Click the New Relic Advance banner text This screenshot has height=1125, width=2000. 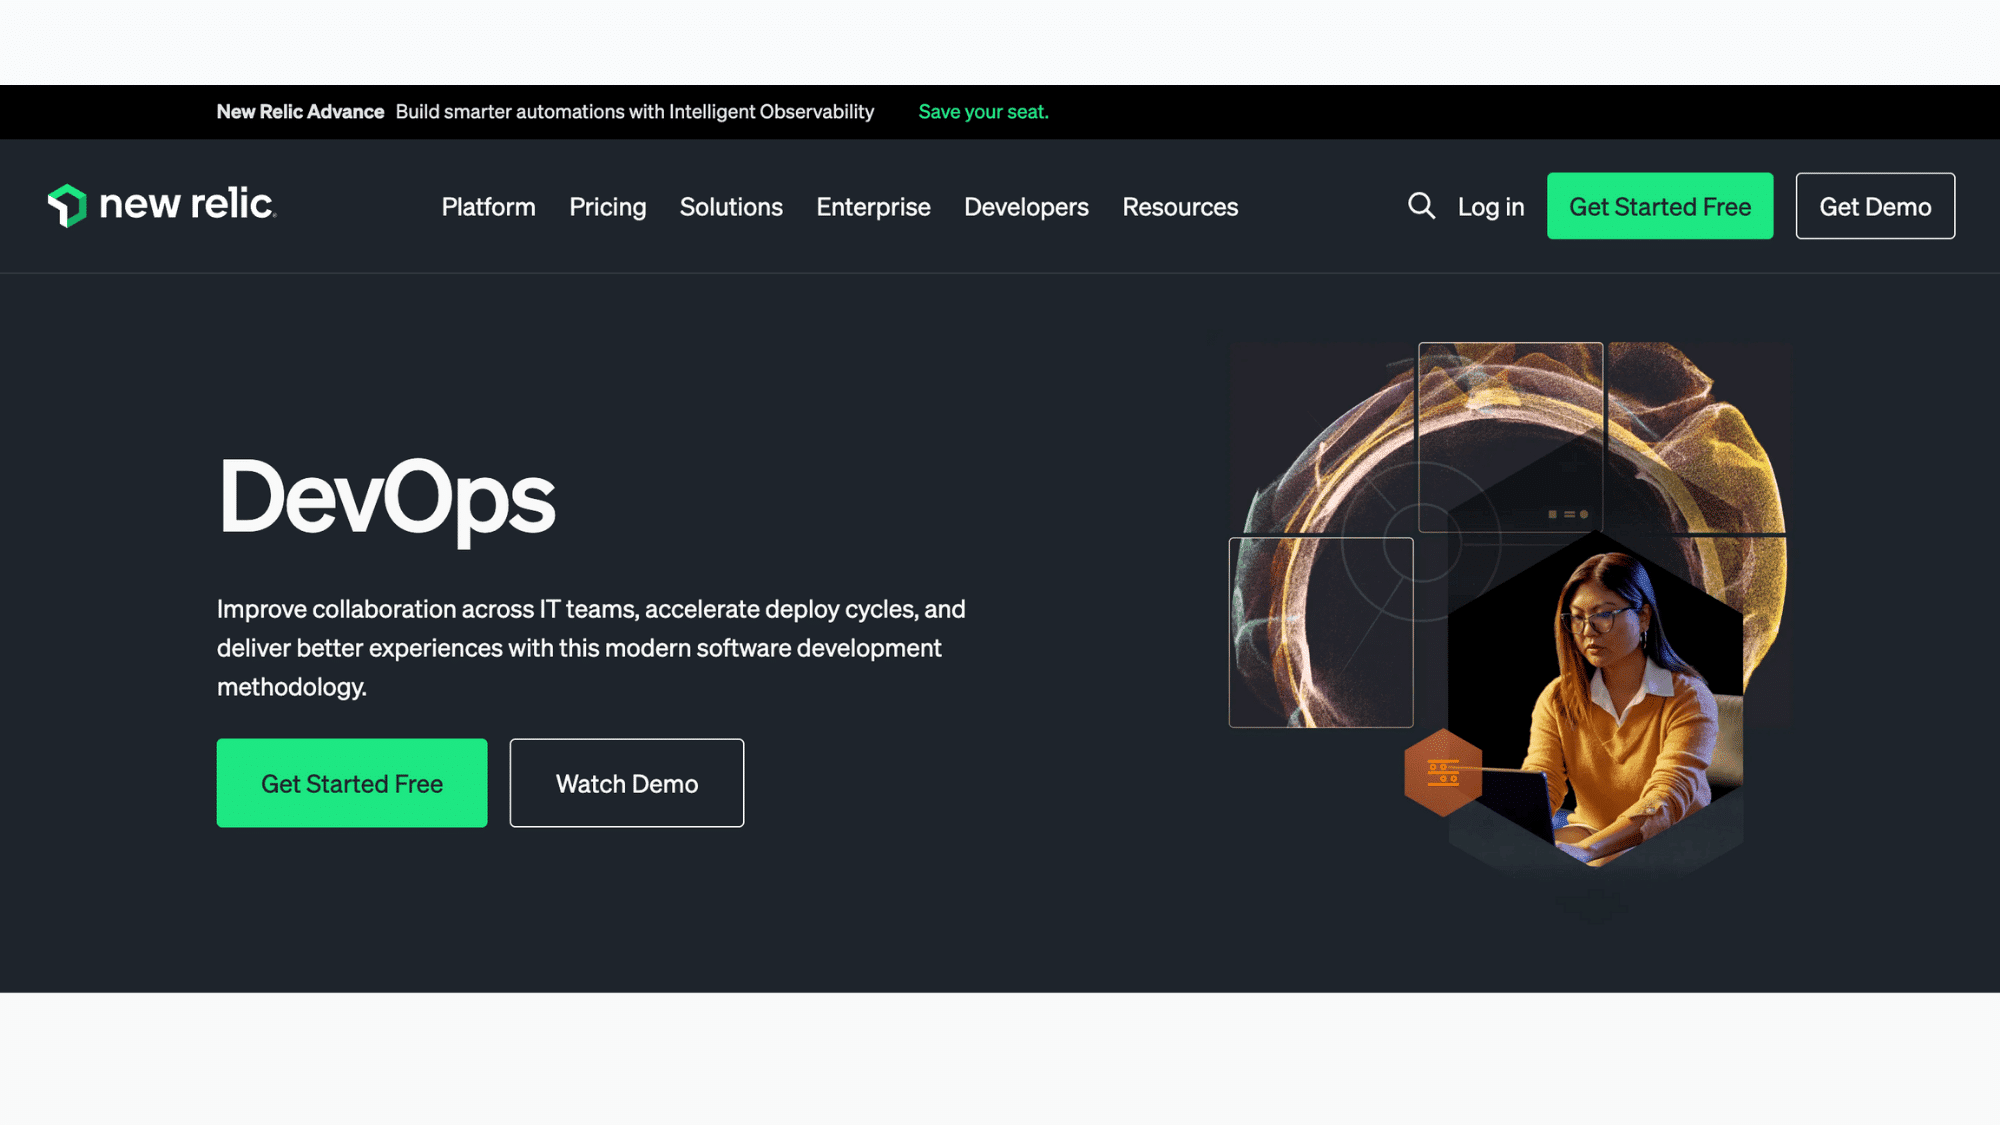click(x=300, y=112)
